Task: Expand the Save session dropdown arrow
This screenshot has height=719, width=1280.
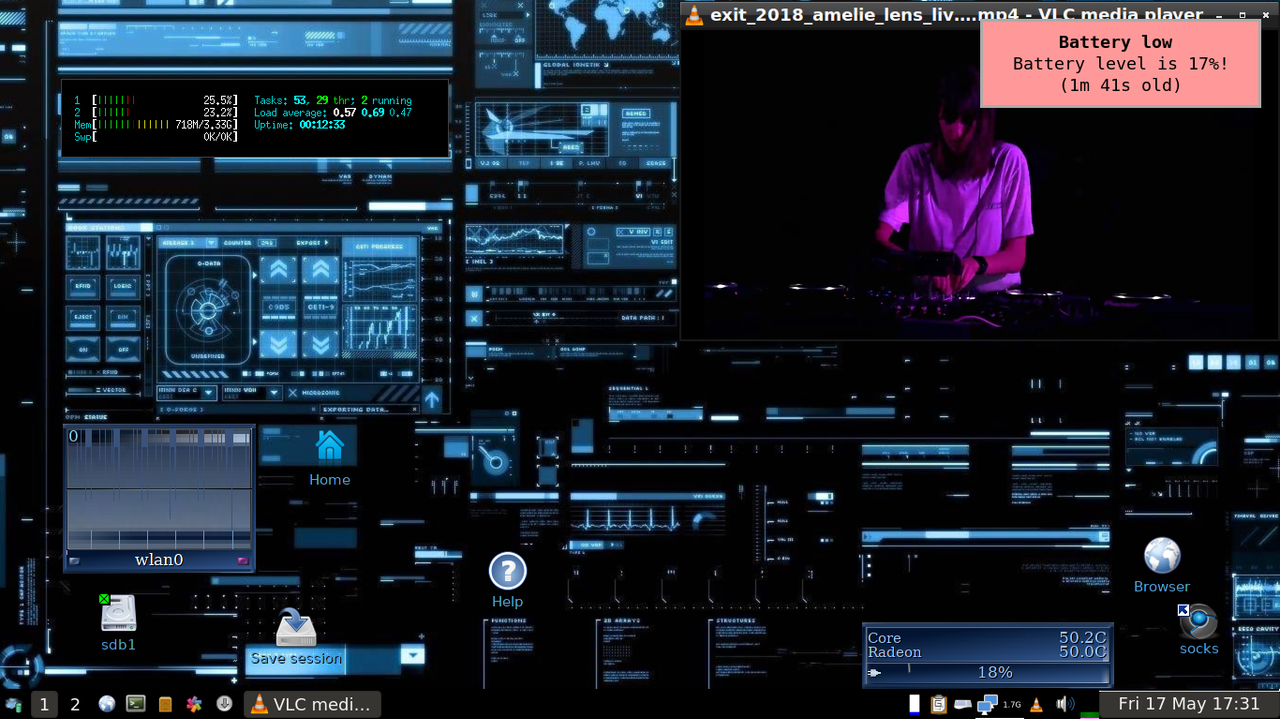Action: pyautogui.click(x=412, y=656)
